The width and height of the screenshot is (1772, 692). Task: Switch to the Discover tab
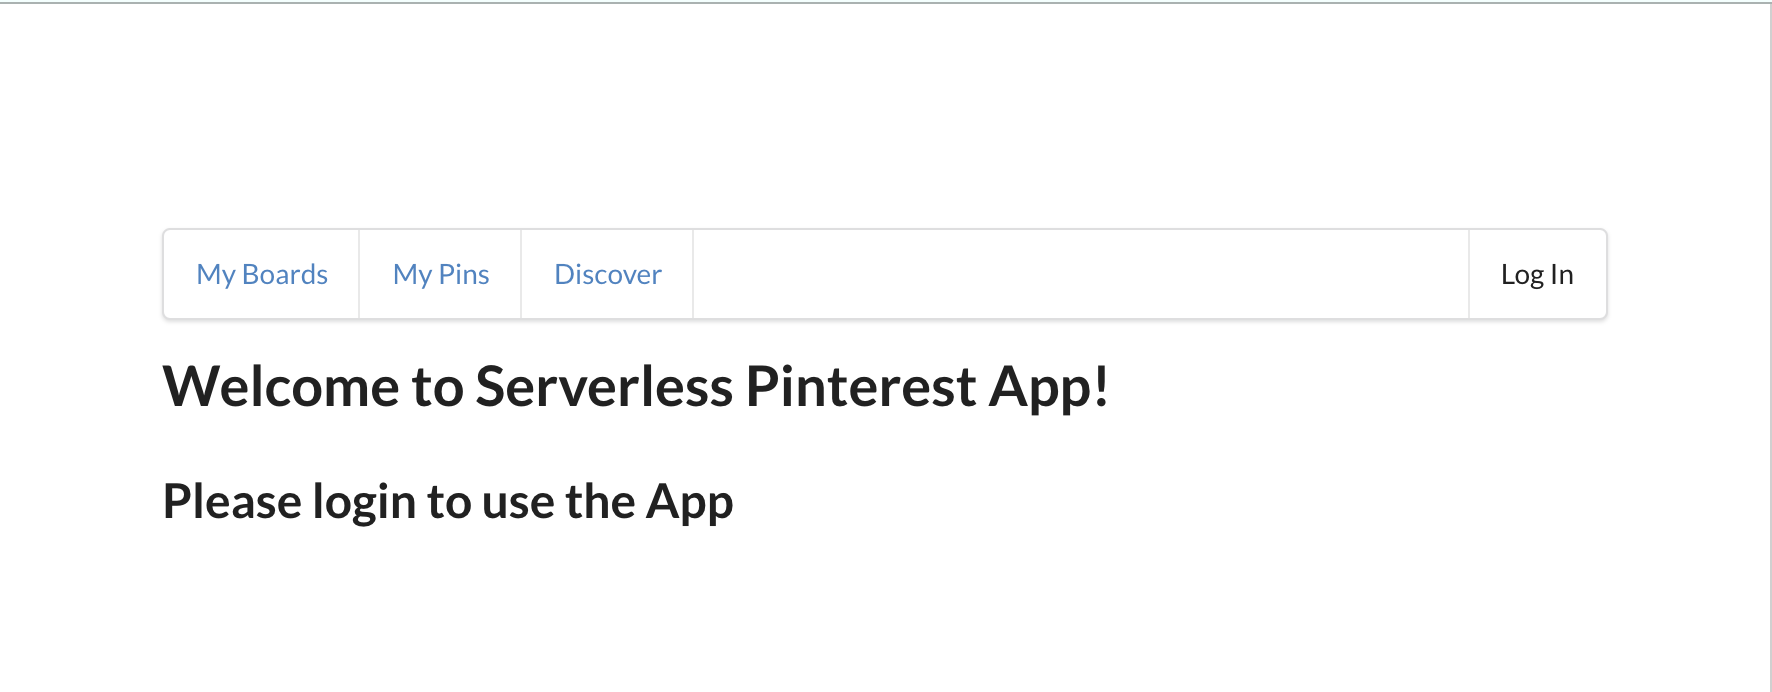tap(608, 274)
